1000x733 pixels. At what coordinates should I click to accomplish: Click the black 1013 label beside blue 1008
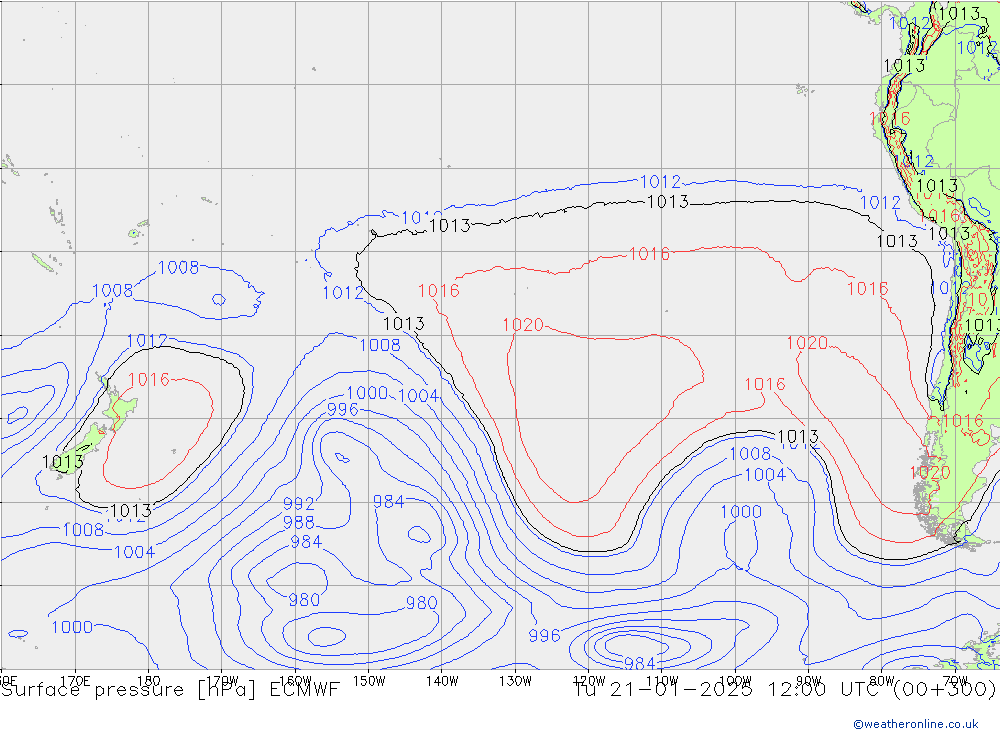tap(404, 323)
